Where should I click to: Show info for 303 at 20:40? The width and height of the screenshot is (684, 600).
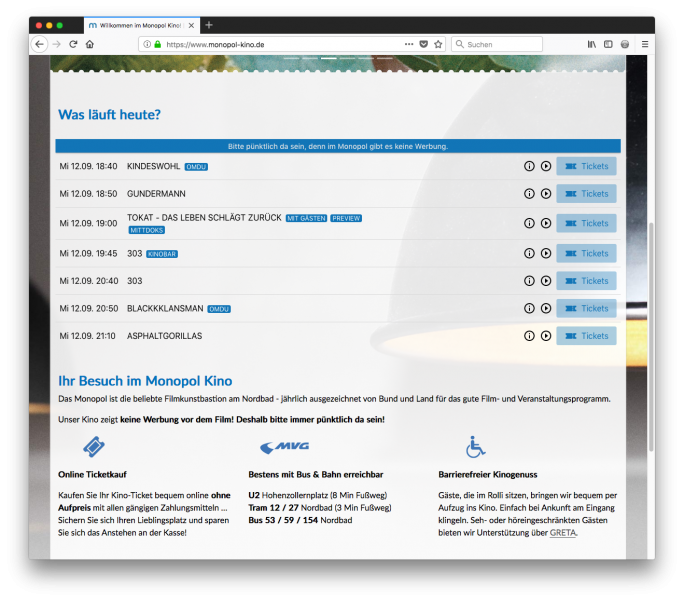529,281
